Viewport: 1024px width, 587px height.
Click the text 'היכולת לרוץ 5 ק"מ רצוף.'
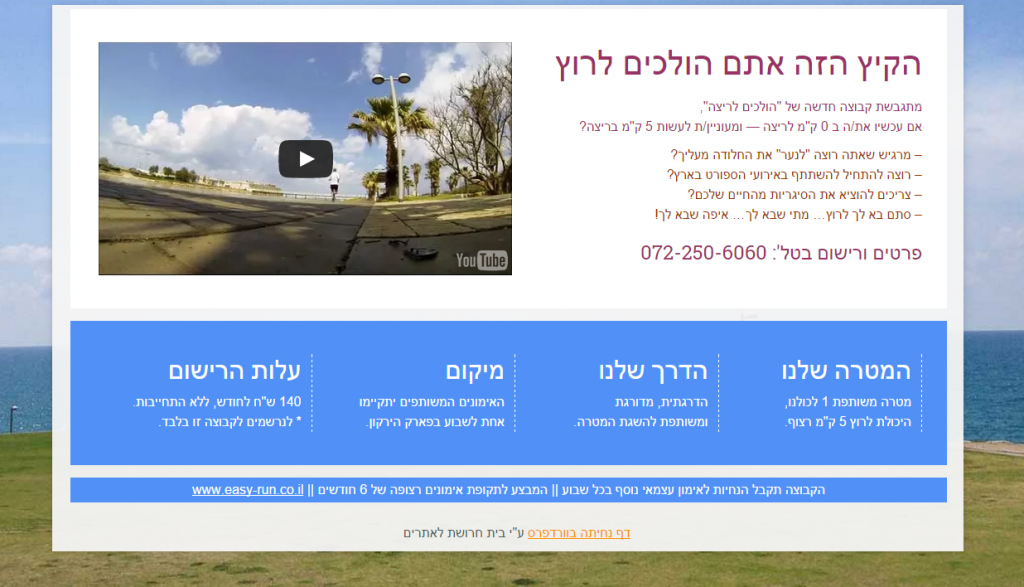pos(848,422)
